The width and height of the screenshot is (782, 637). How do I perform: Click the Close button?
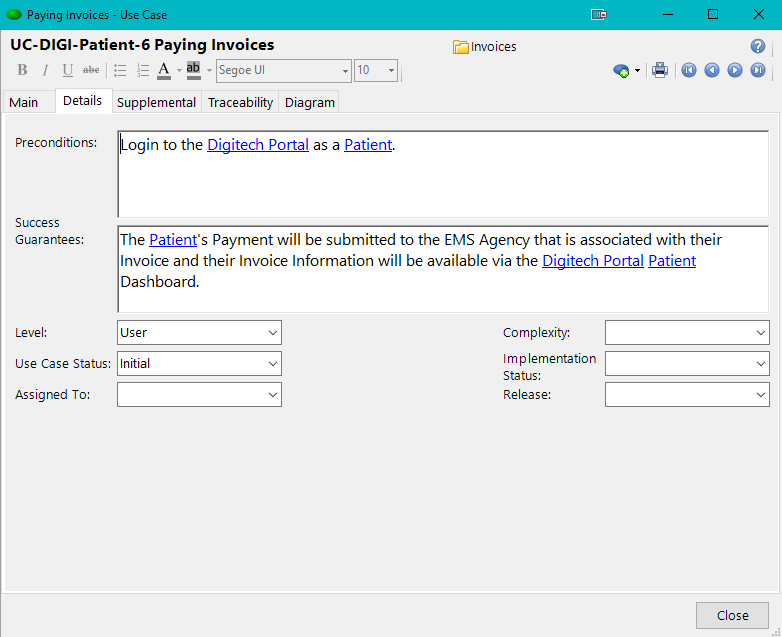(732, 616)
